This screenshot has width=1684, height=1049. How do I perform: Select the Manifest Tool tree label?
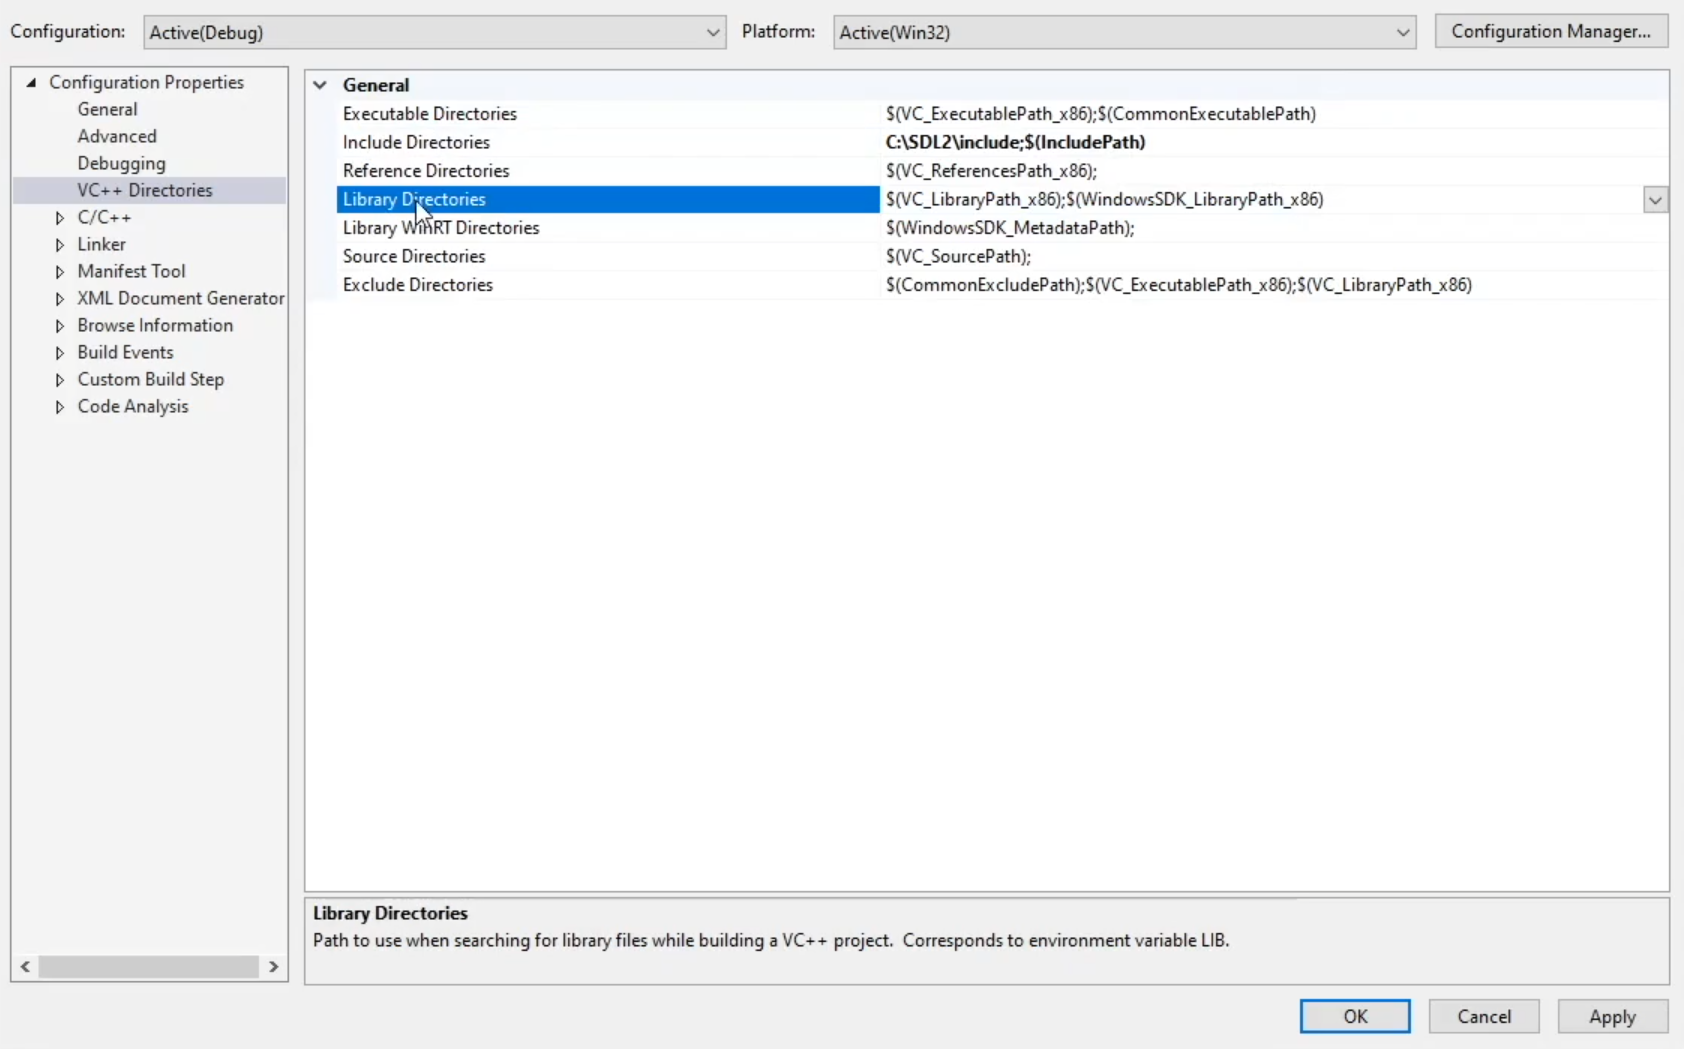[x=131, y=271]
